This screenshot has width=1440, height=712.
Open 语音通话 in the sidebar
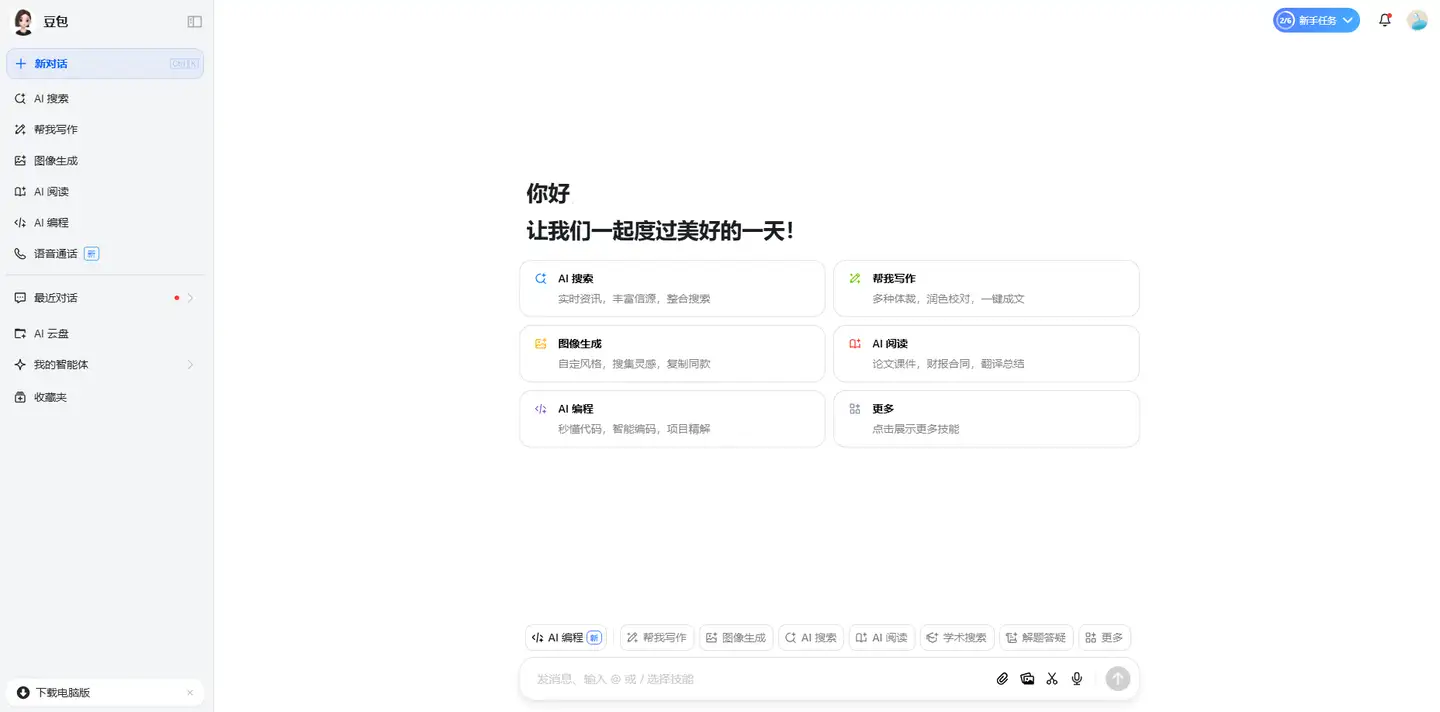point(105,254)
